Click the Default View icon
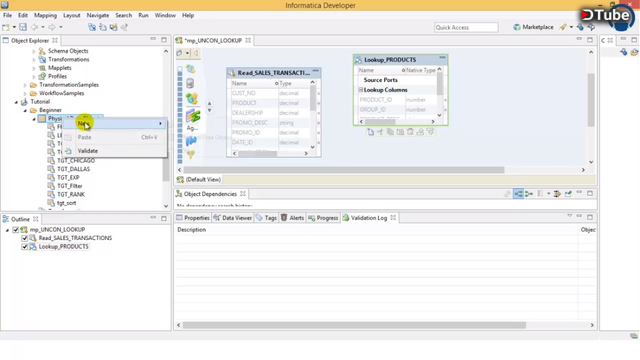This screenshot has width=640, height=360. pos(180,179)
